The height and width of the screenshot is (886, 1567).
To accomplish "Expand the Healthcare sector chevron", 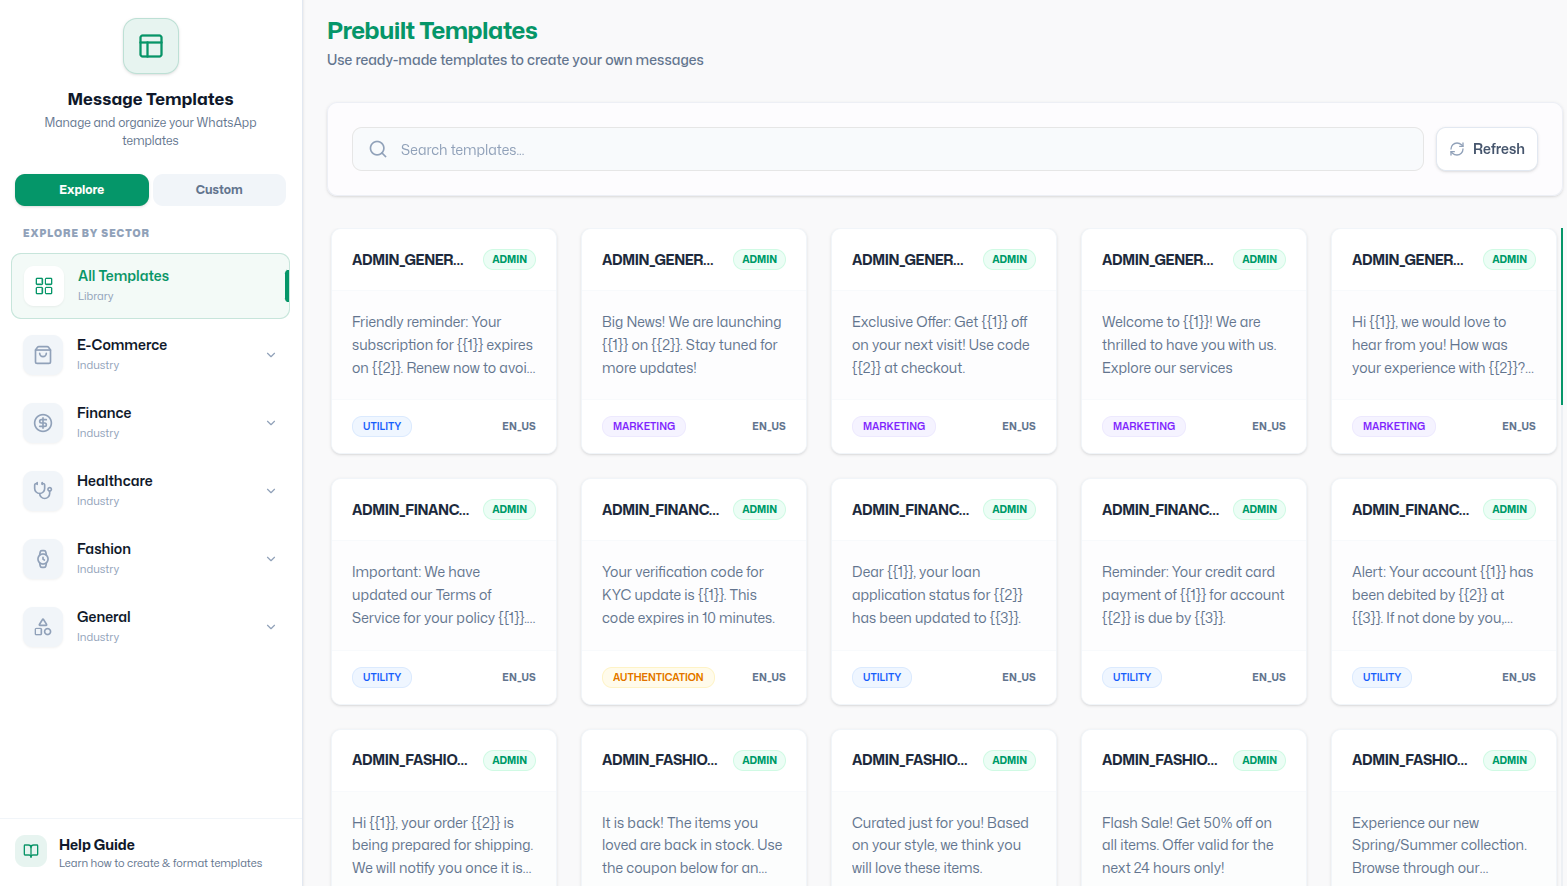I will point(271,491).
